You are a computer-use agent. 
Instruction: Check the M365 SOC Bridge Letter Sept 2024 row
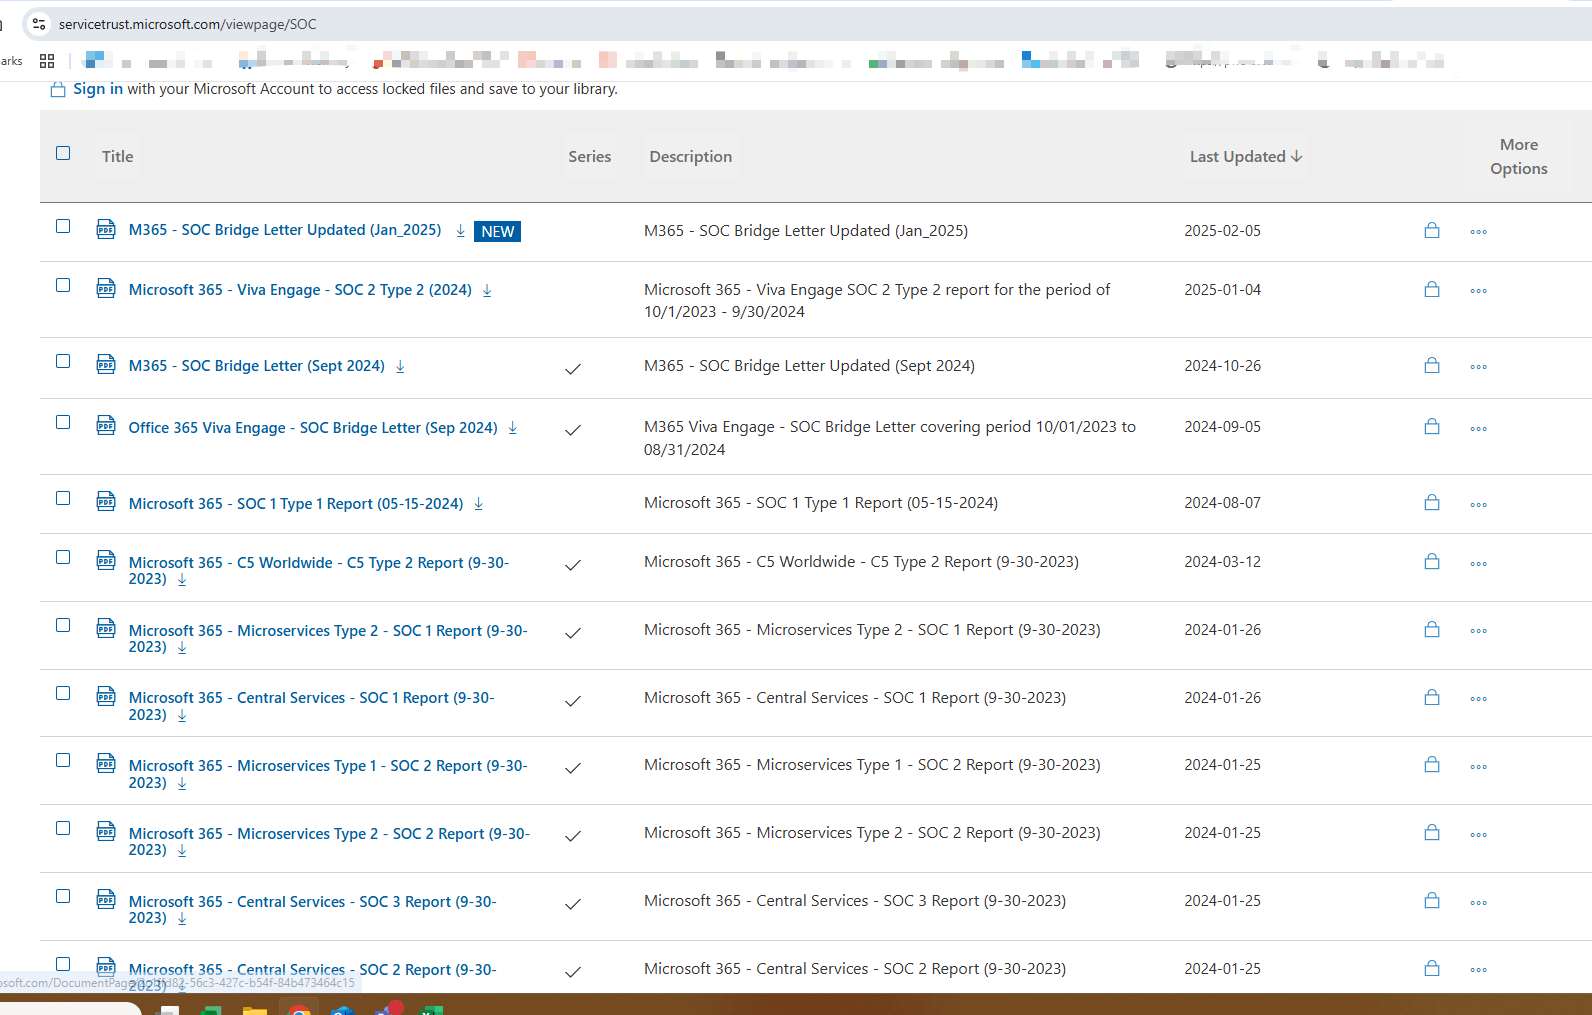coord(63,361)
